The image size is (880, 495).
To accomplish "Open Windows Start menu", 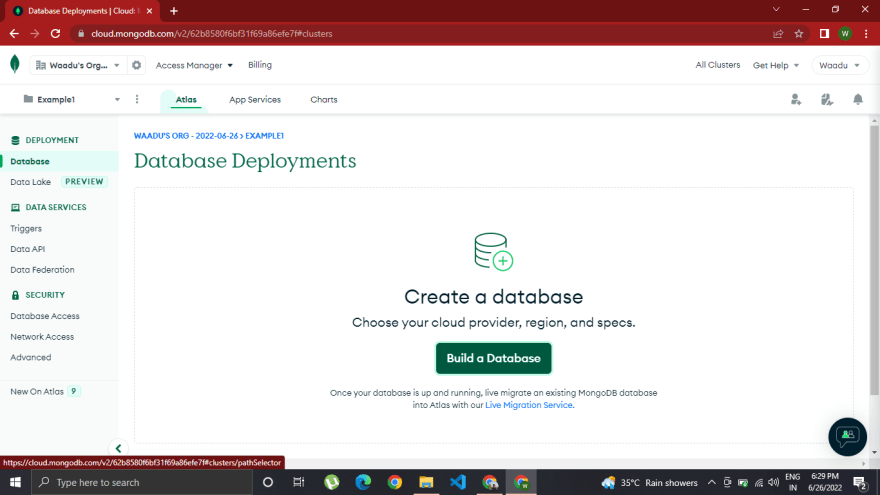I will coord(15,482).
